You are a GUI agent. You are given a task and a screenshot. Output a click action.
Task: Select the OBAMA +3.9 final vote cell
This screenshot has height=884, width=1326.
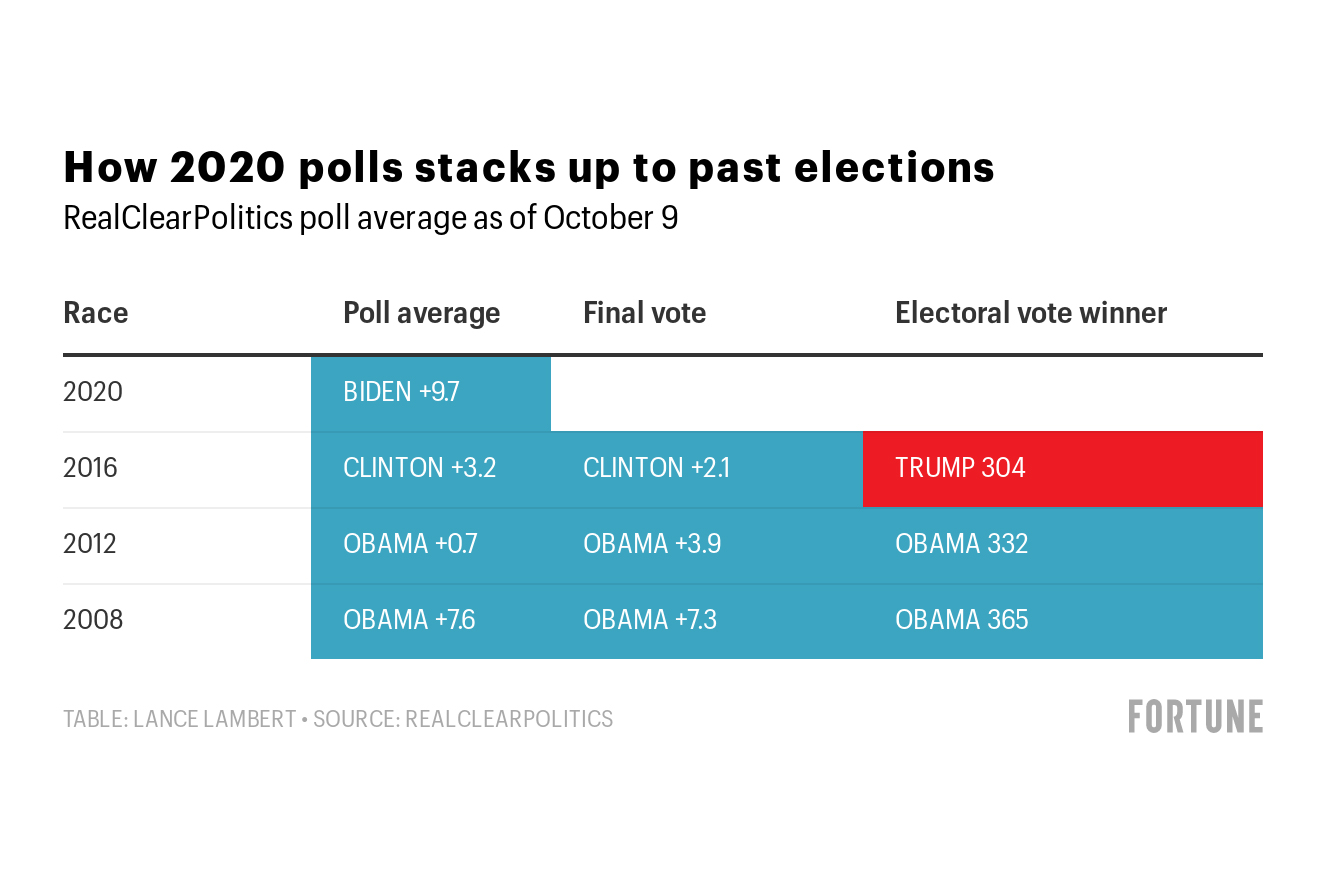706,544
